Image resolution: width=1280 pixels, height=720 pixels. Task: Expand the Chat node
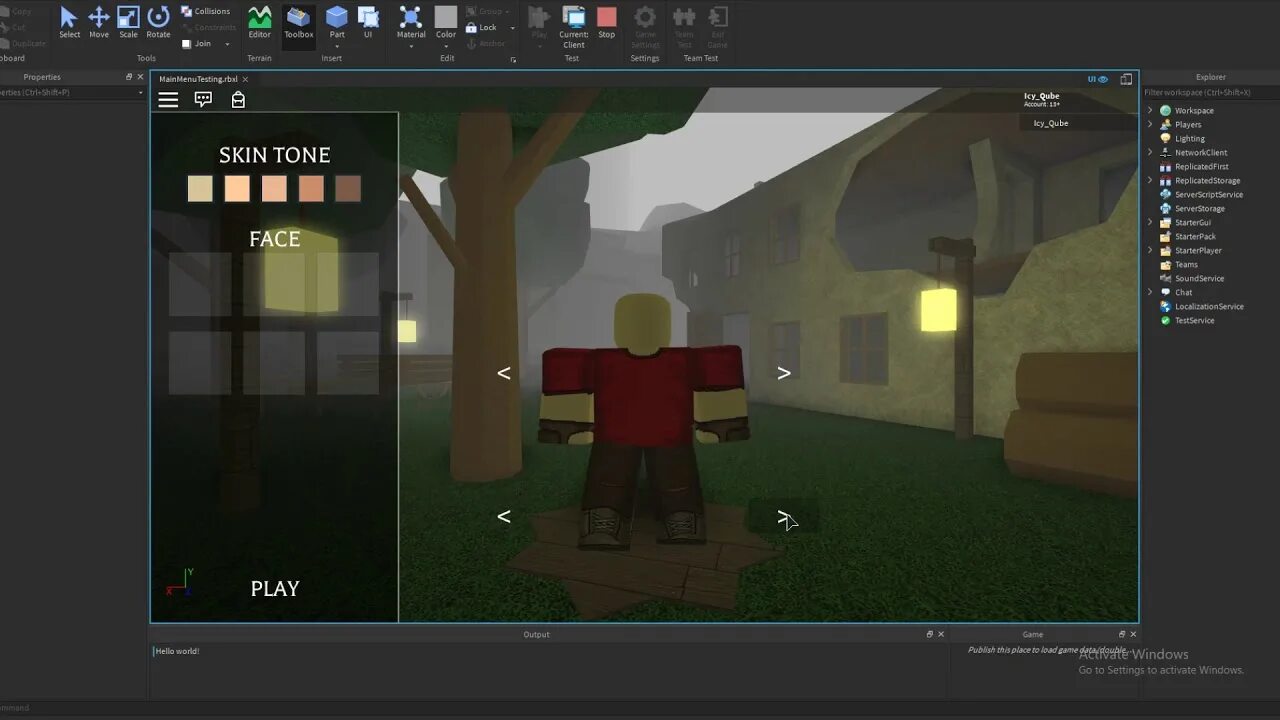[x=1150, y=293]
